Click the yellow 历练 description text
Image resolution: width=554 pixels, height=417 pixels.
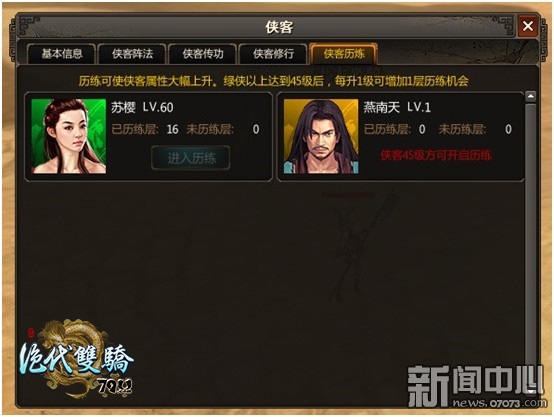click(273, 81)
